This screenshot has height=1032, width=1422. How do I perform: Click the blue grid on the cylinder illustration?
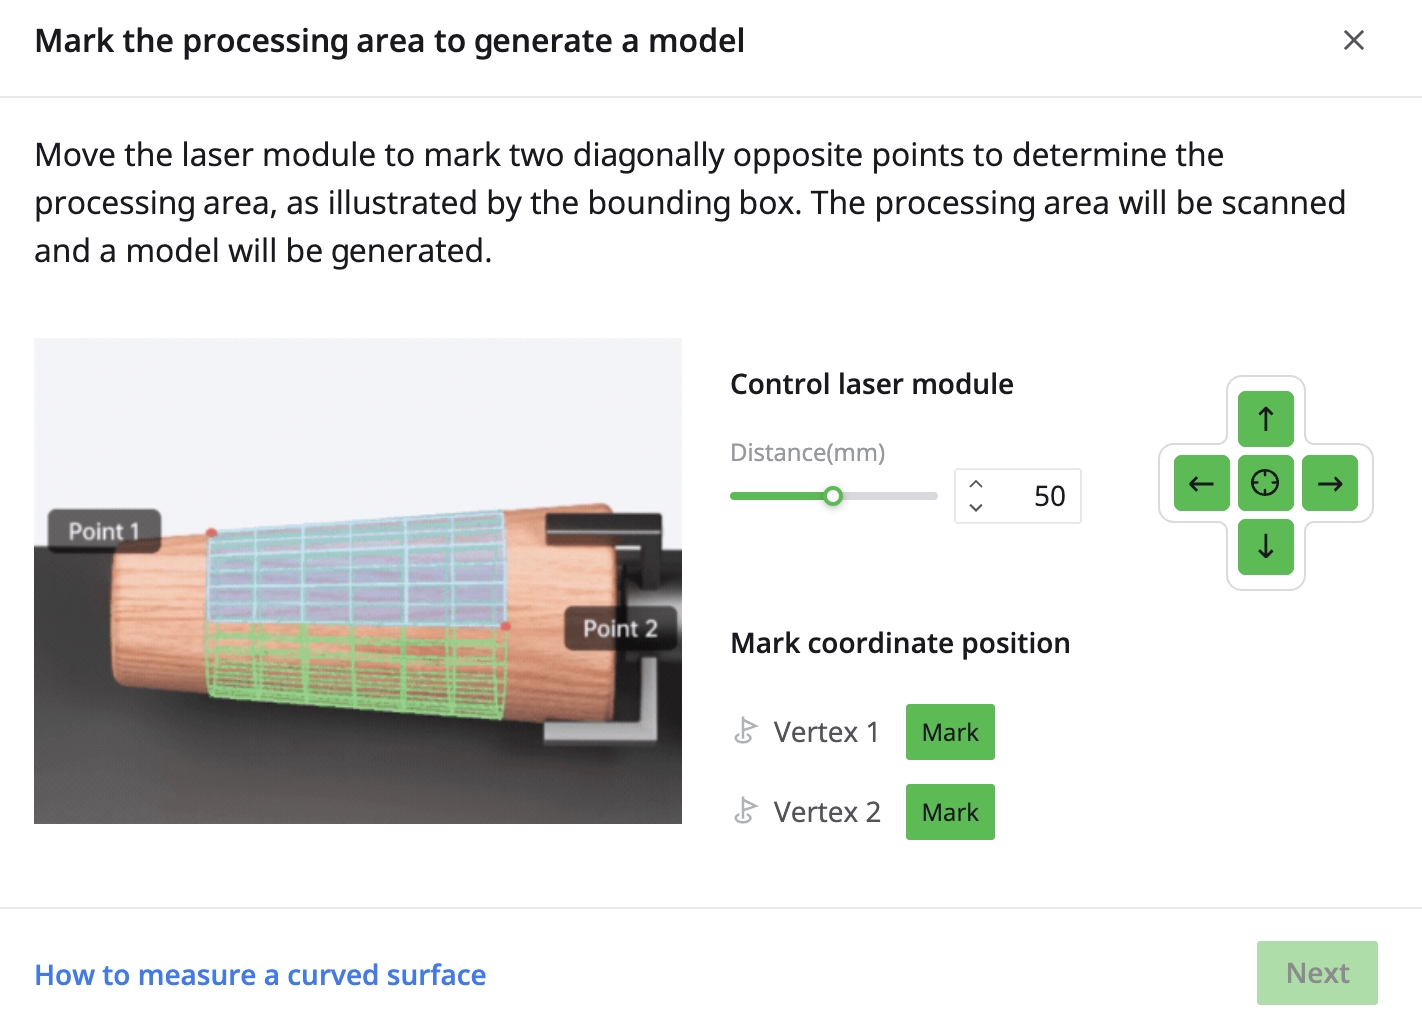click(355, 572)
